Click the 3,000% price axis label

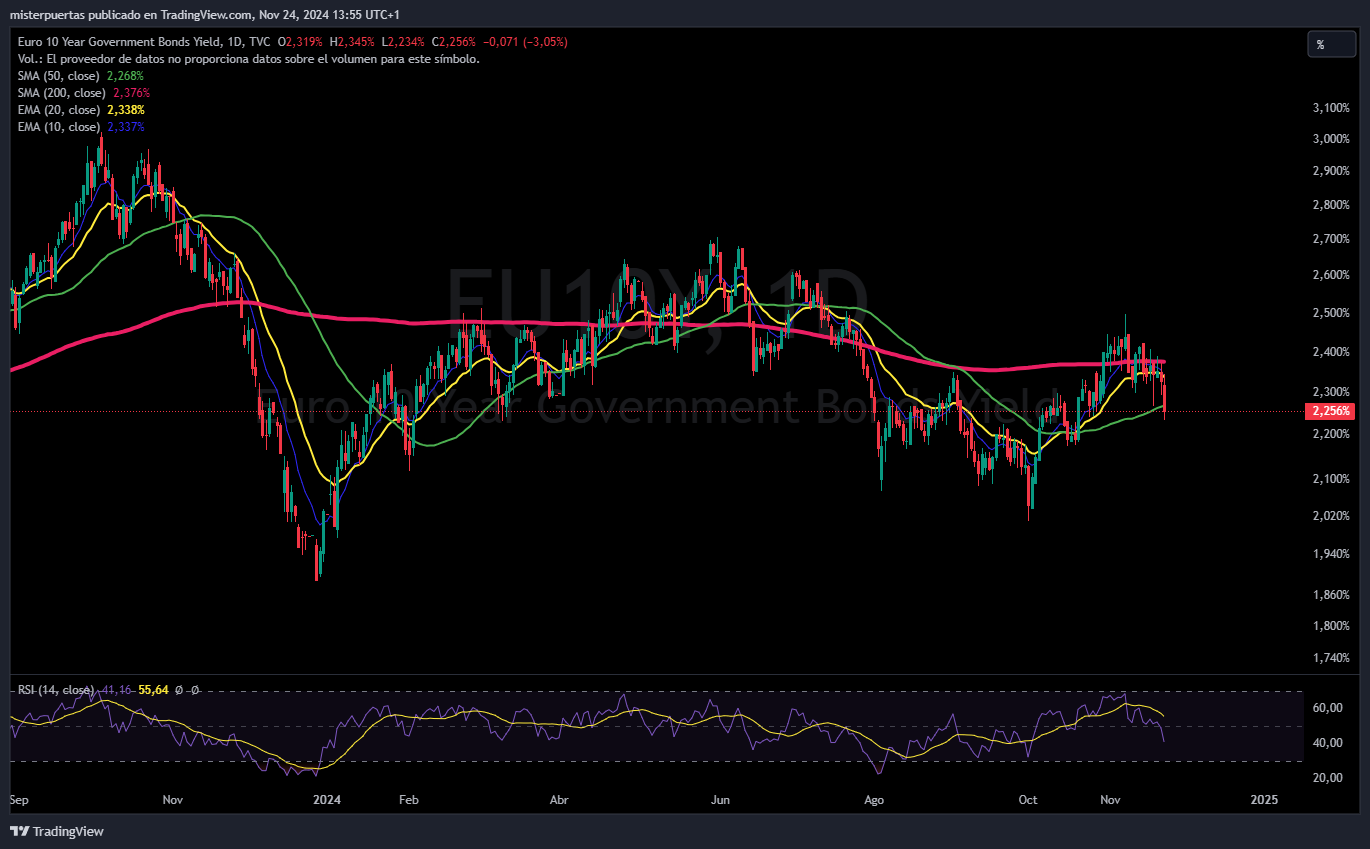[x=1329, y=138]
